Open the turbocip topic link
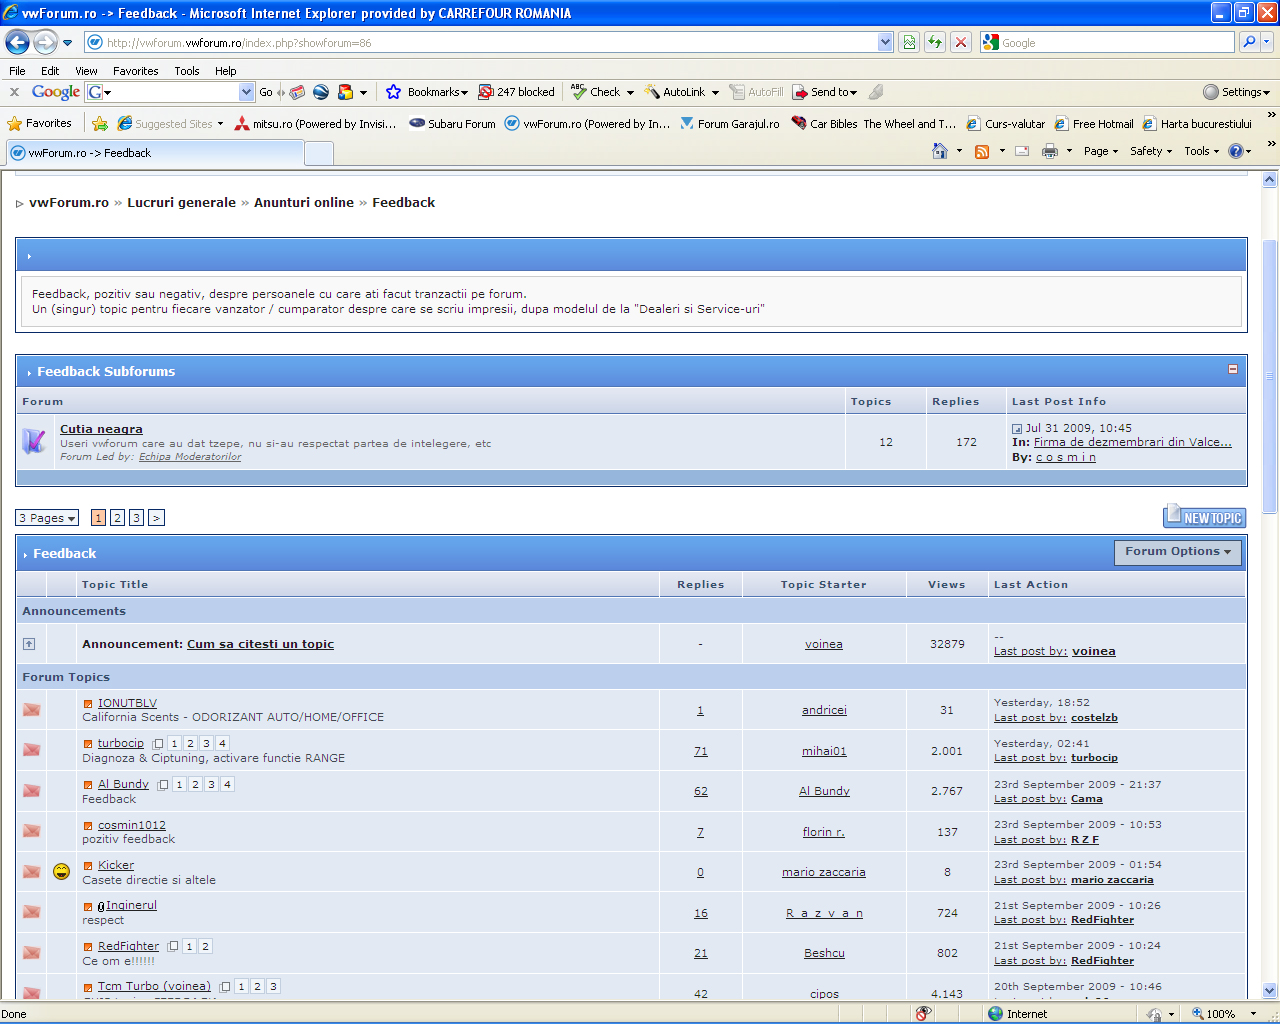The height and width of the screenshot is (1024, 1280). pyautogui.click(x=121, y=743)
